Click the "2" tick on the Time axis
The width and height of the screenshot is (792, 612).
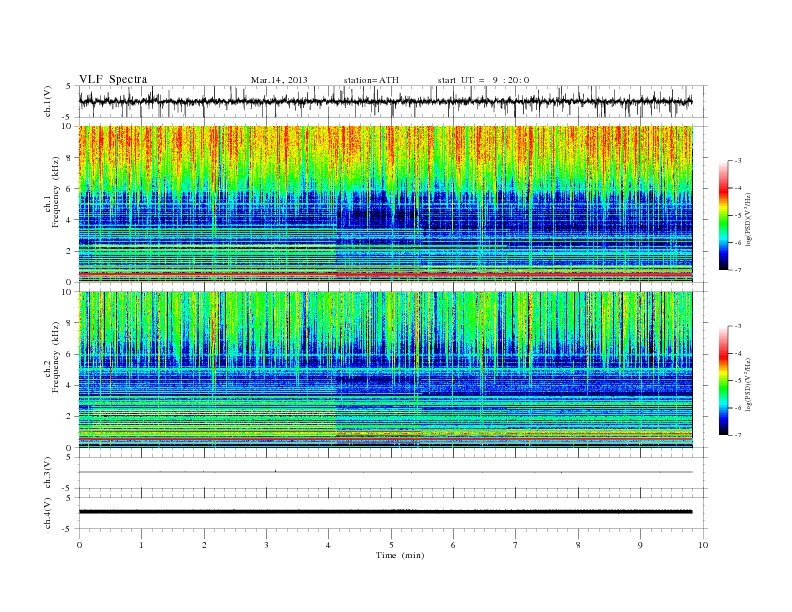(204, 545)
